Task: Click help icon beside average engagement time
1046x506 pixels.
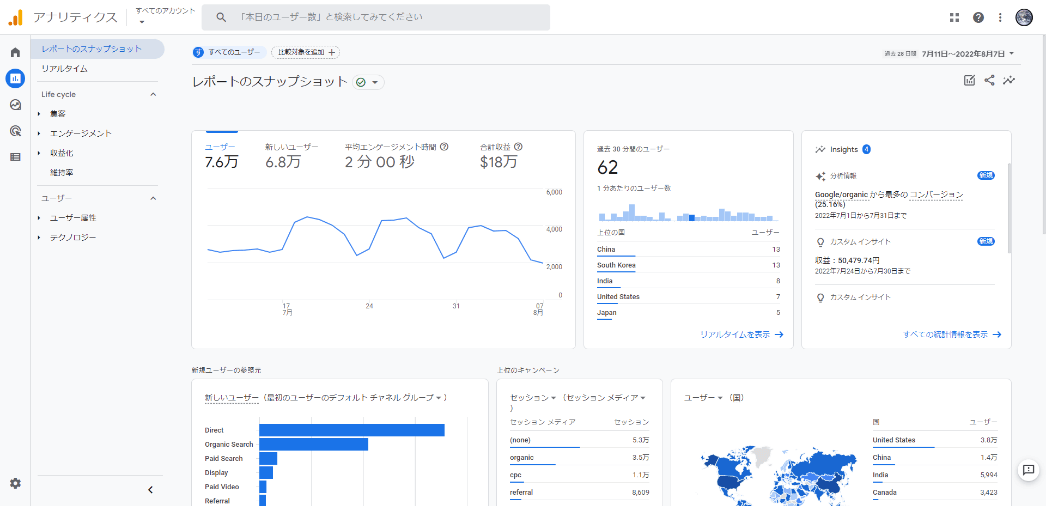Action: coord(444,147)
